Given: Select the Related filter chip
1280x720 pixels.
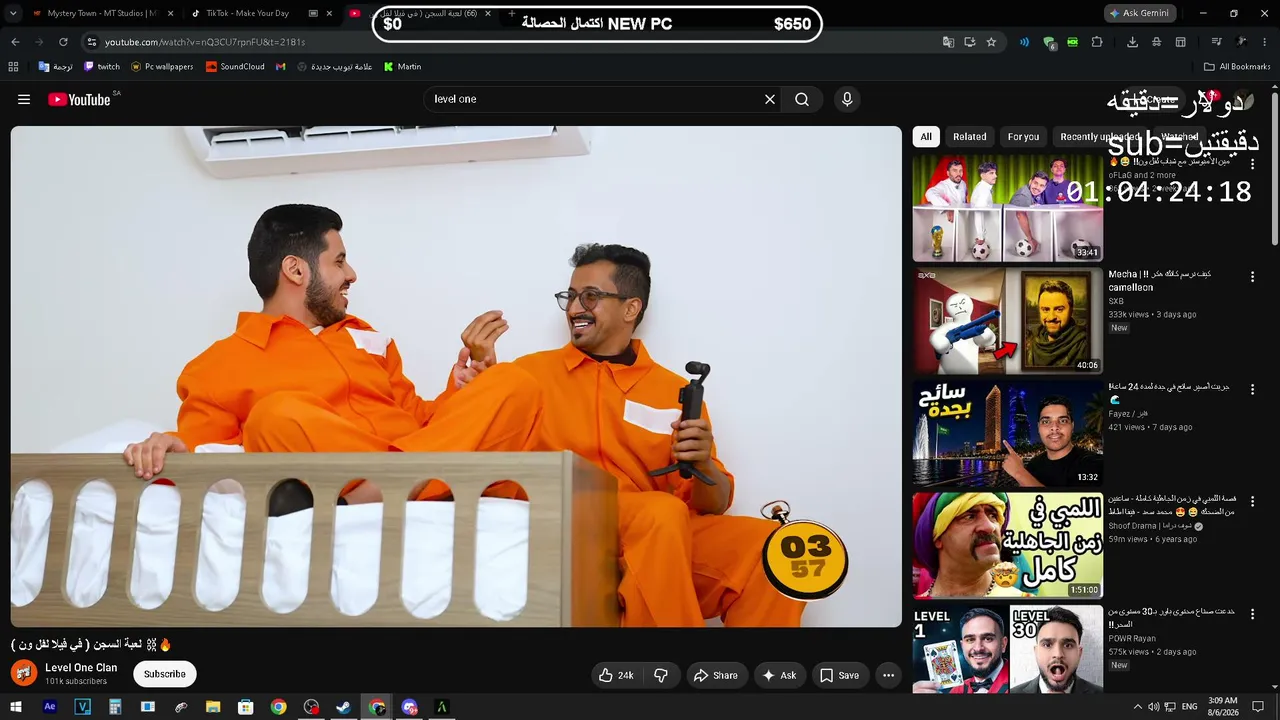Looking at the screenshot, I should click(969, 137).
